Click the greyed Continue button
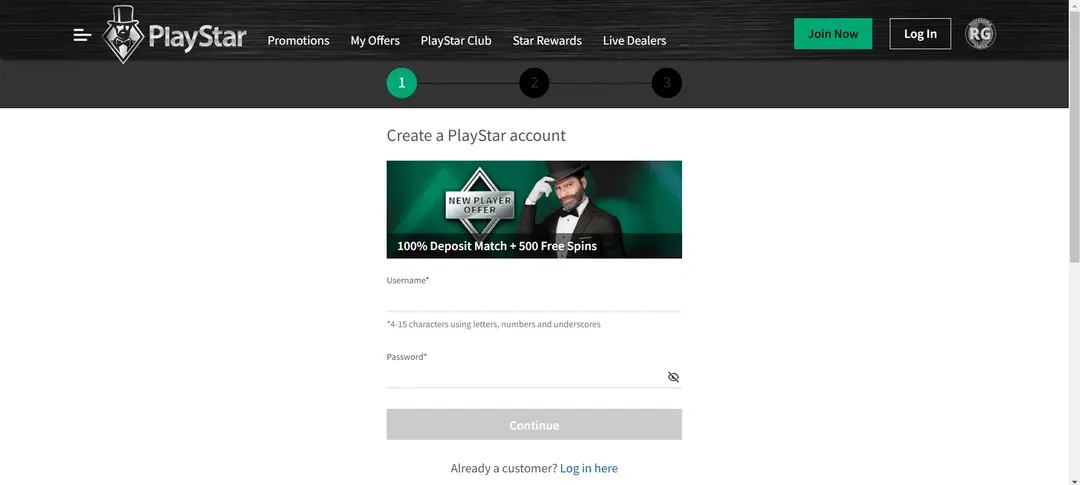This screenshot has height=485, width=1080. [534, 424]
